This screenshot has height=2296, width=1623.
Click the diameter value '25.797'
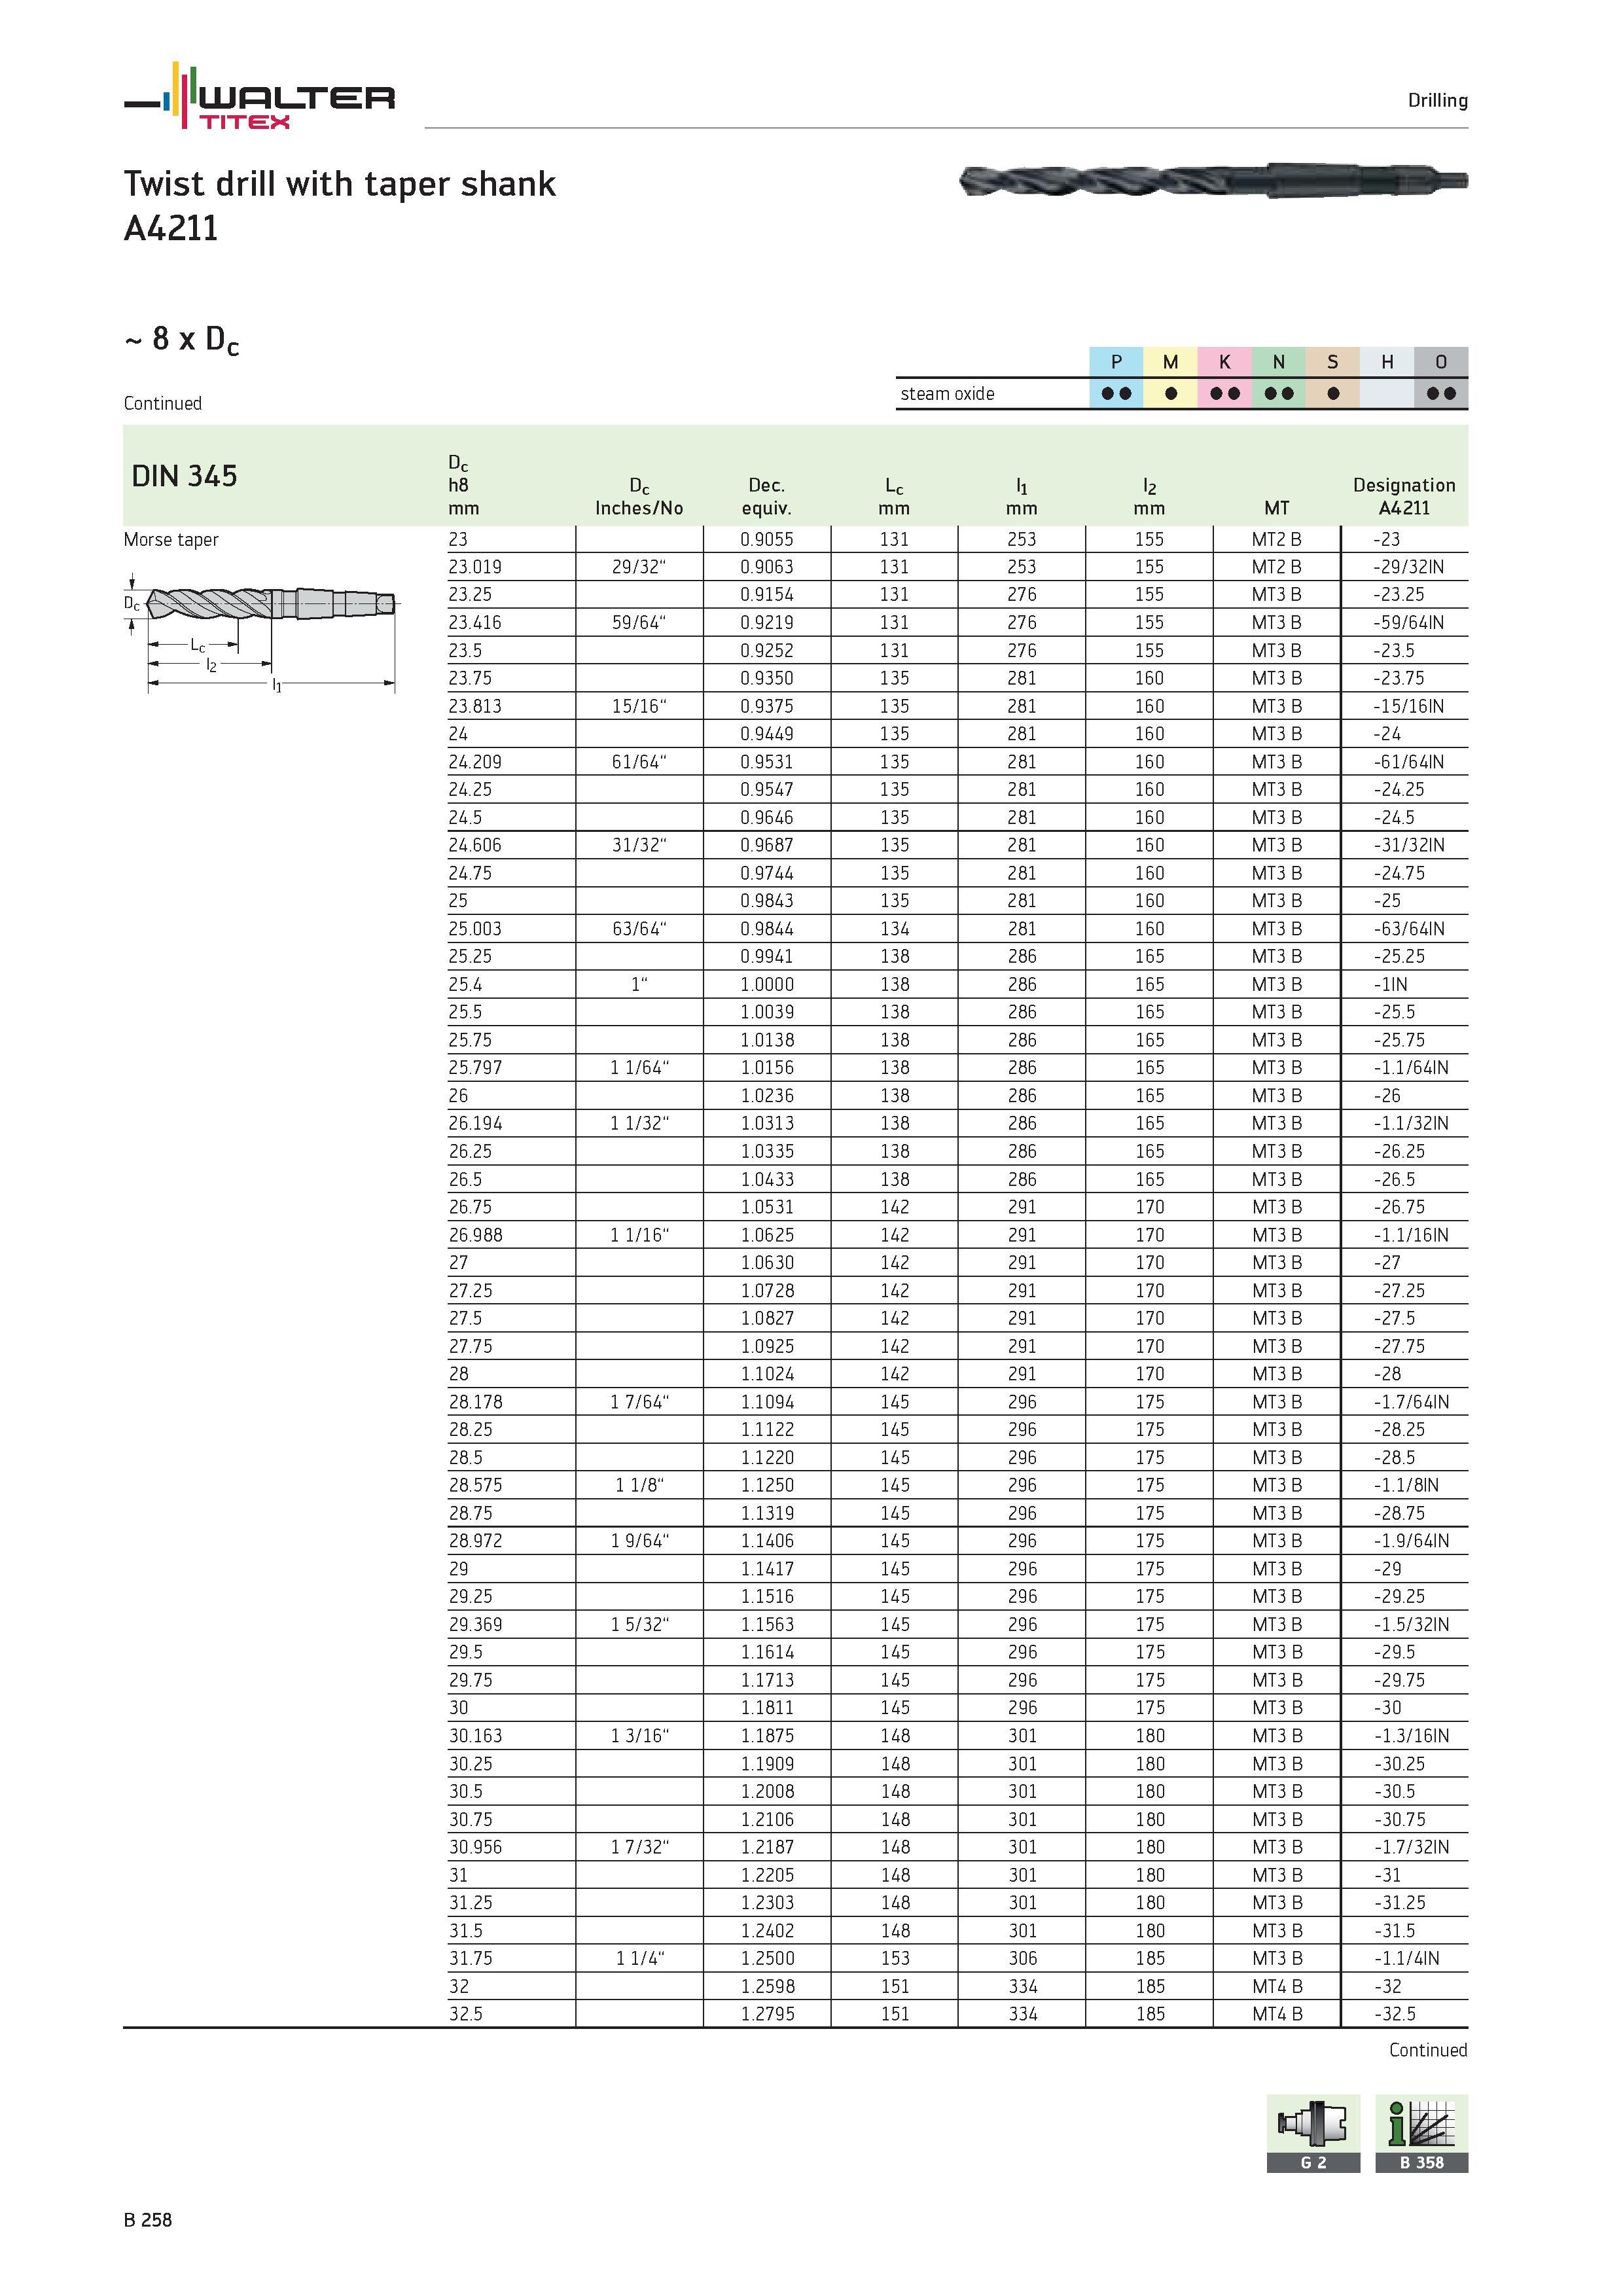pos(475,1068)
